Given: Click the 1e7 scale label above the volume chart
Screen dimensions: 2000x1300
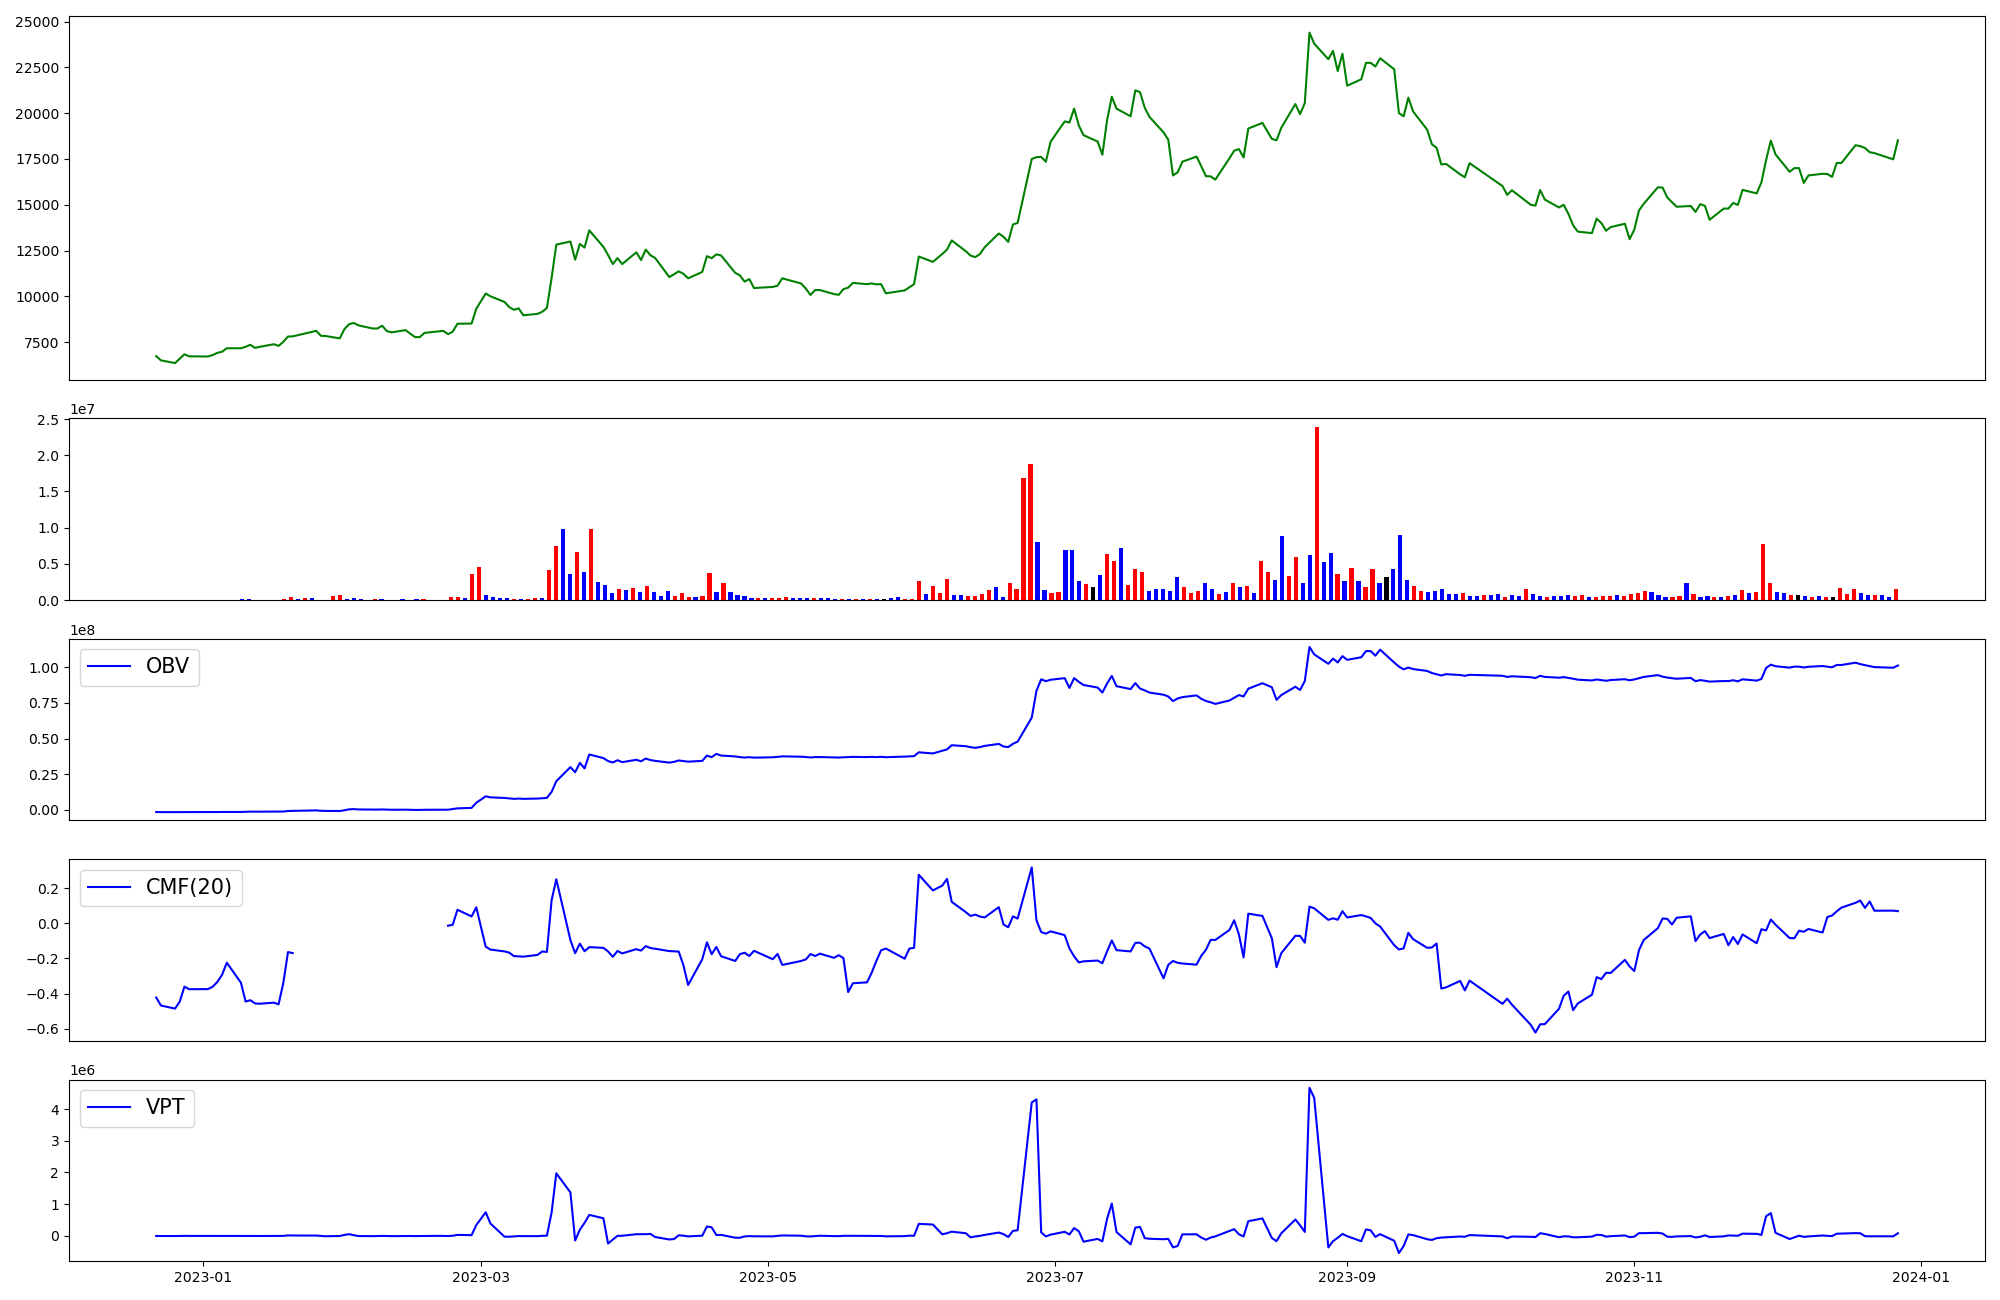Looking at the screenshot, I should coord(82,410).
